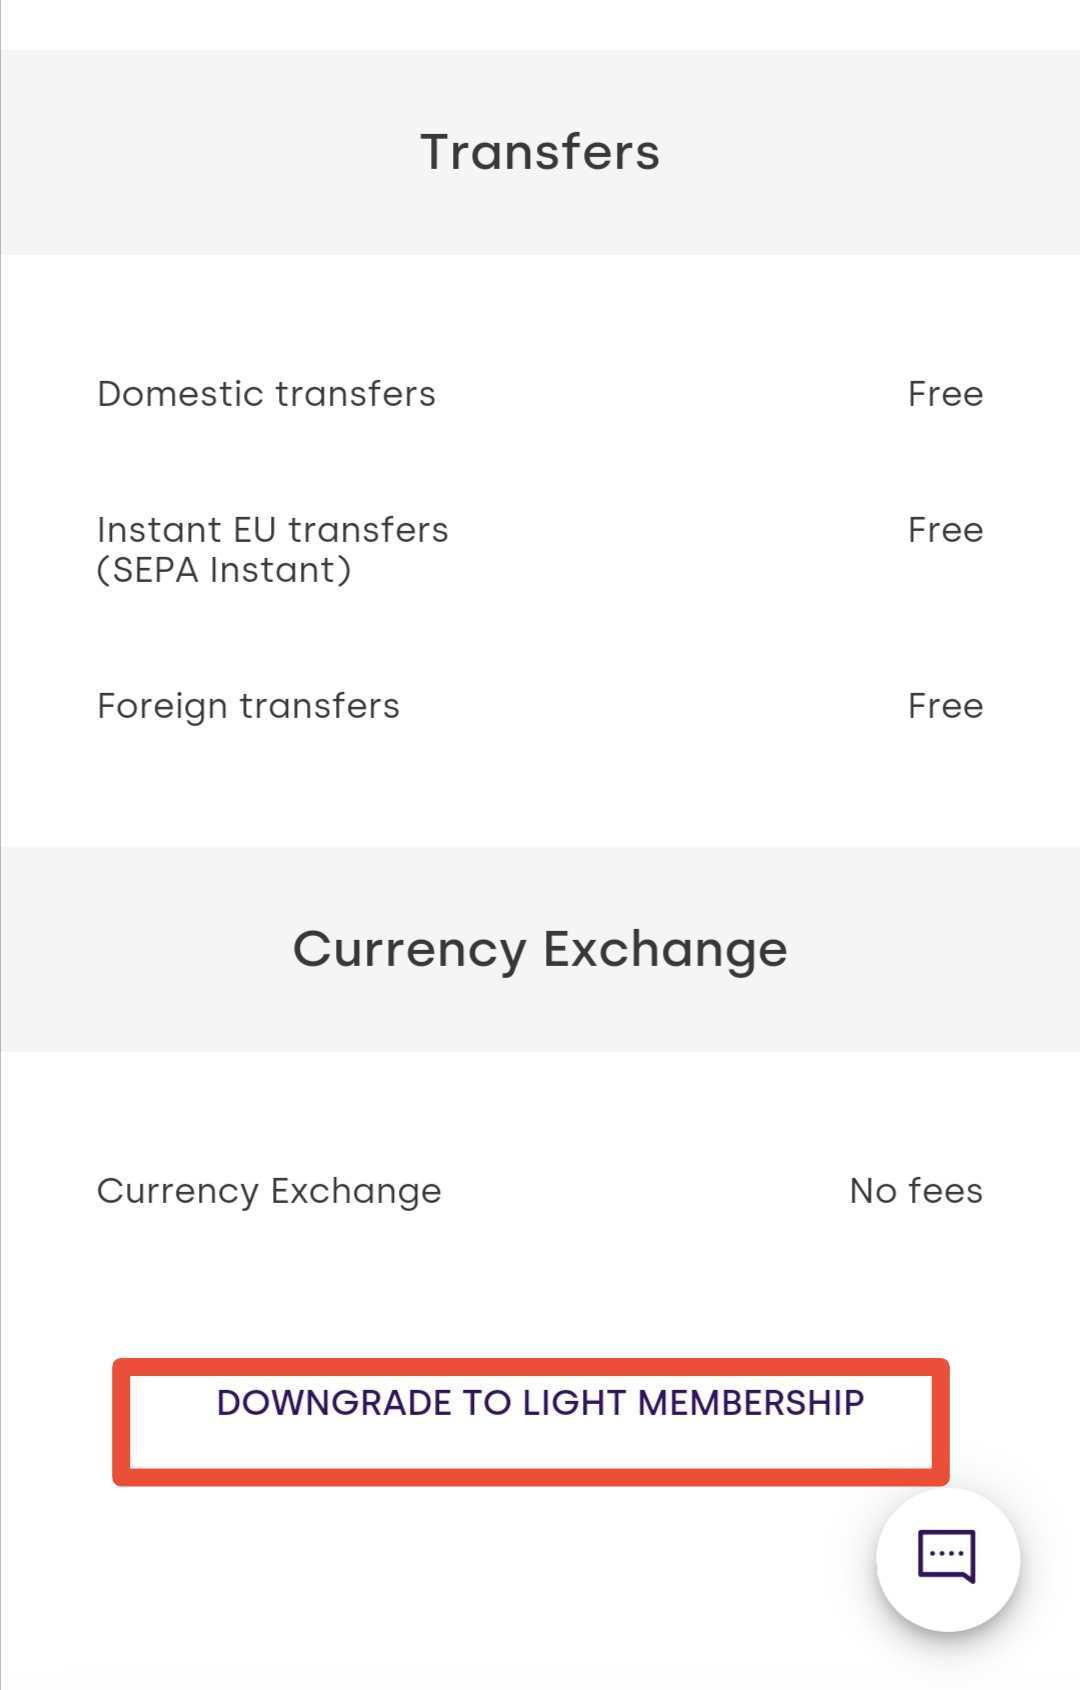Viewport: 1080px width, 1690px height.
Task: Click the word Foreign in the transfers list
Action: click(163, 706)
